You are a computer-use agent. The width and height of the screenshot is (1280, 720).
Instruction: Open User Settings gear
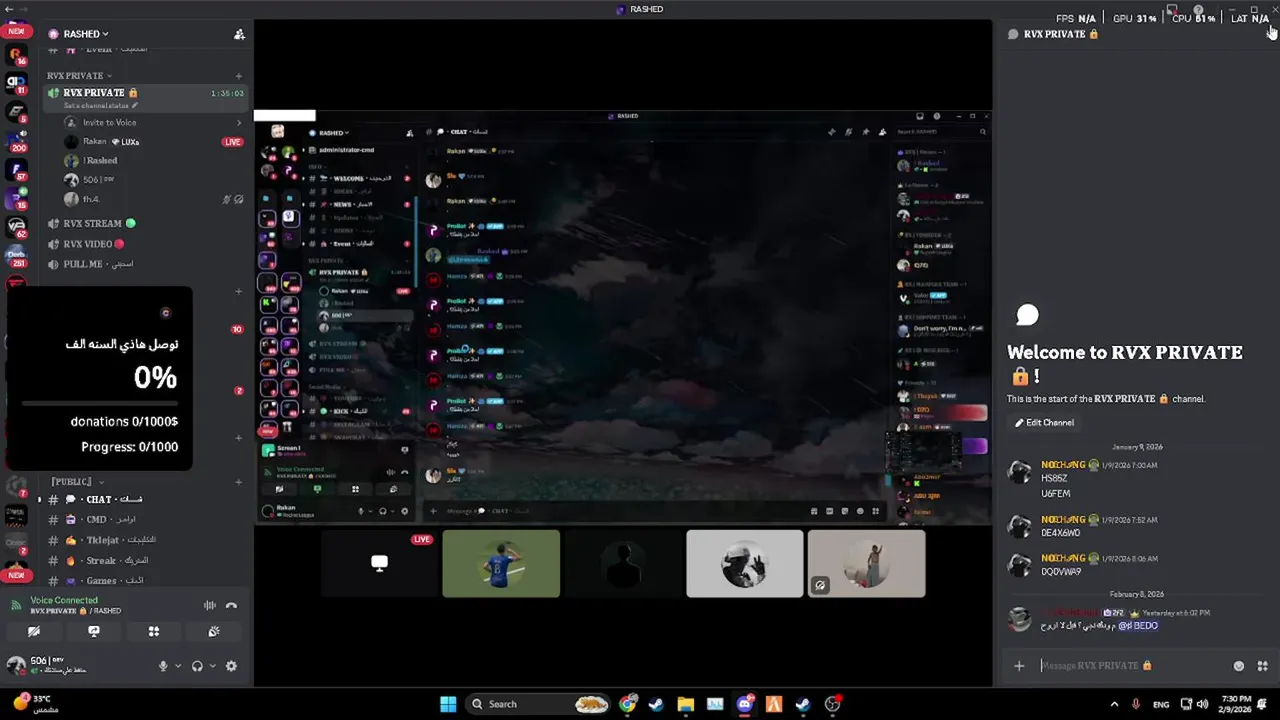[232, 666]
